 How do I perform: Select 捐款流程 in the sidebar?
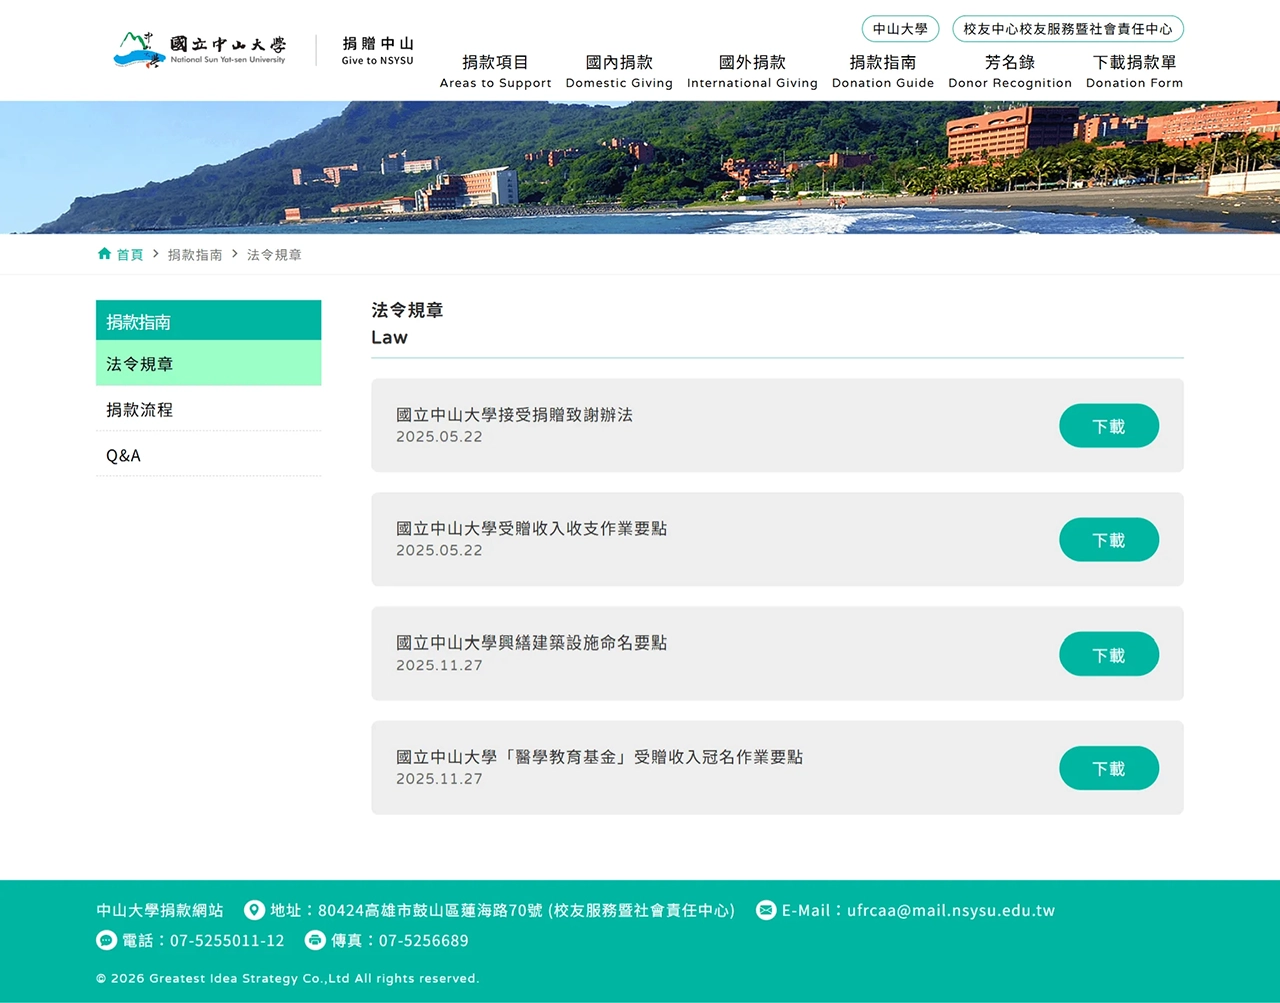coord(208,409)
